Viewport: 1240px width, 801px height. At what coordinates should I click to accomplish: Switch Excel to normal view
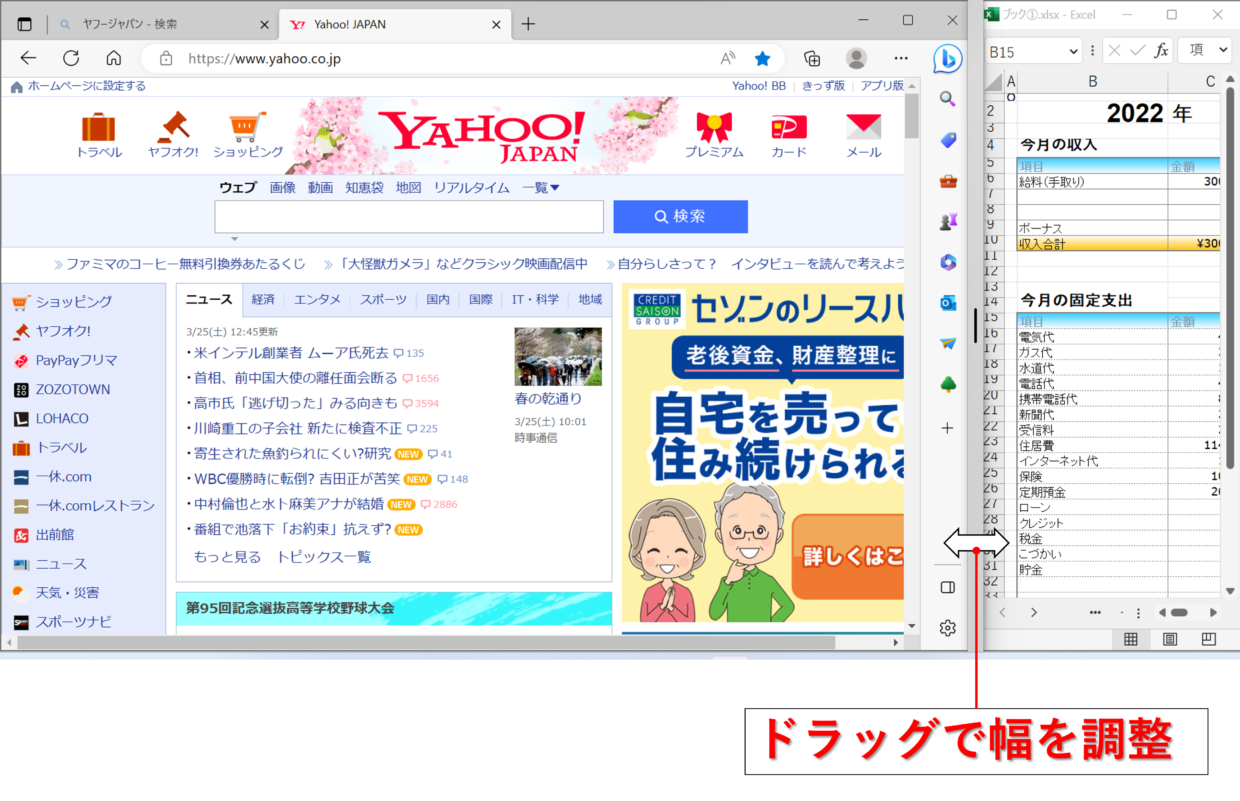1131,639
